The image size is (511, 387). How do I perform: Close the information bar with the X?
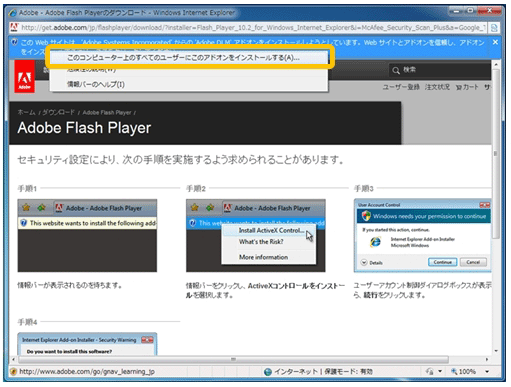point(495,42)
